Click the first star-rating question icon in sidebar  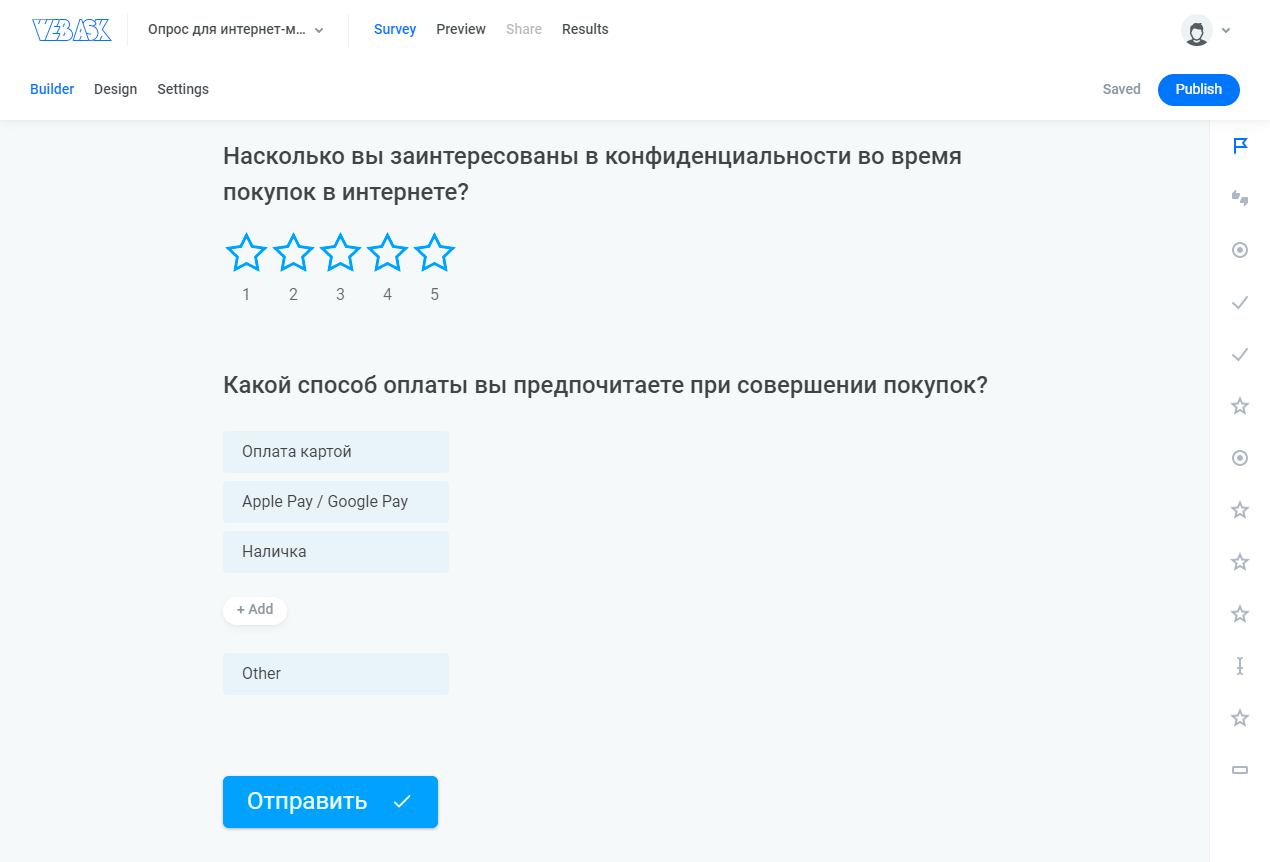click(x=1240, y=406)
